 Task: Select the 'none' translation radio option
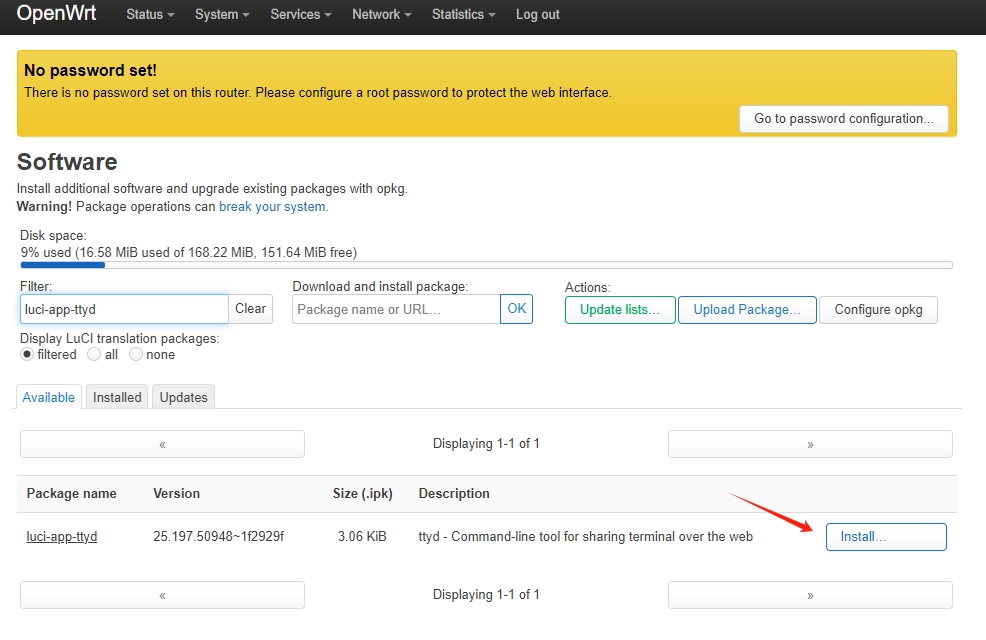click(x=135, y=355)
